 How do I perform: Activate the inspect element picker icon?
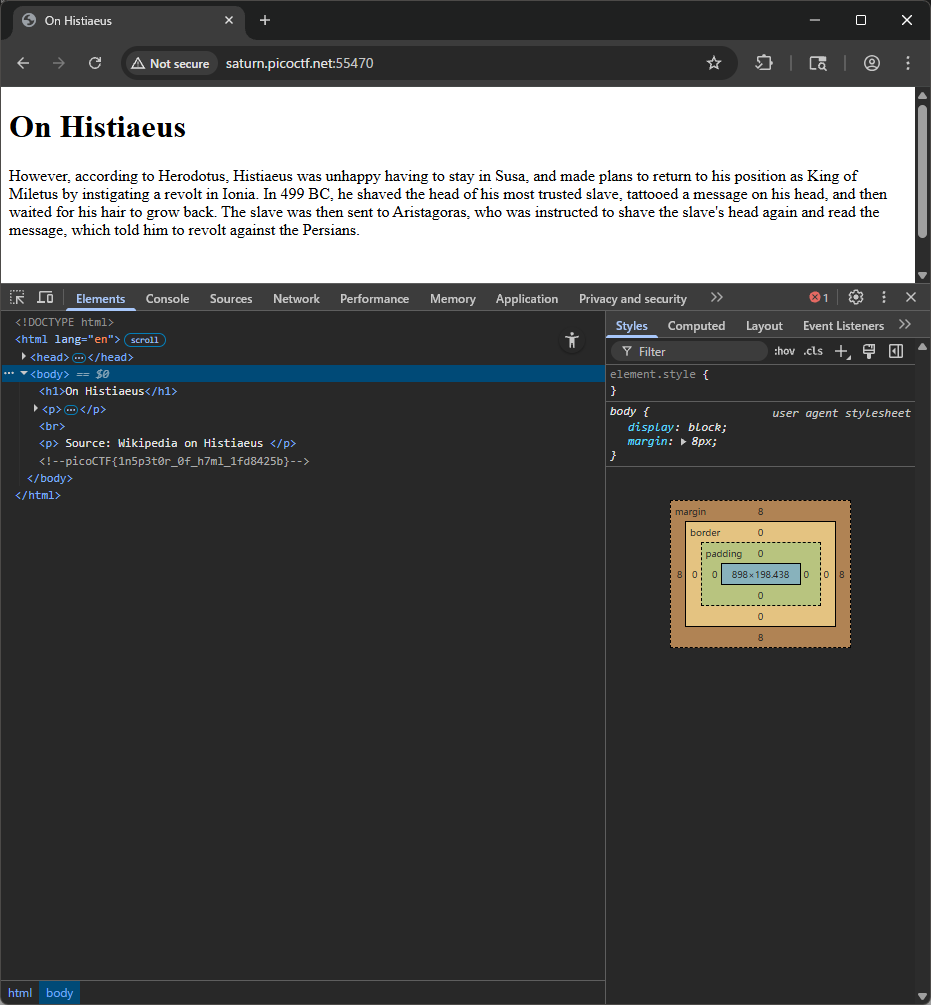click(17, 298)
